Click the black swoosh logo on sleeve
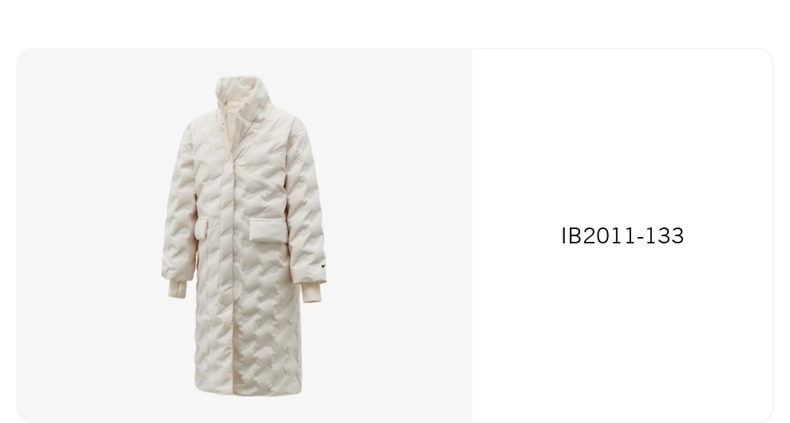The image size is (790, 423). click(323, 266)
